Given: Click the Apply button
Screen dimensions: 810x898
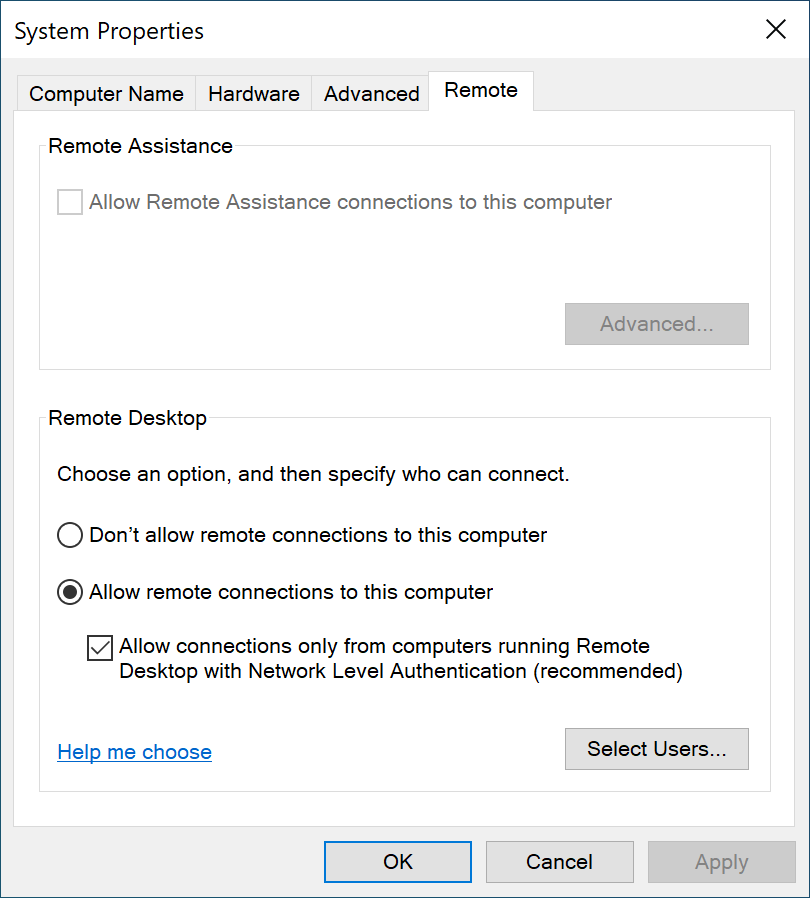Looking at the screenshot, I should [x=721, y=862].
